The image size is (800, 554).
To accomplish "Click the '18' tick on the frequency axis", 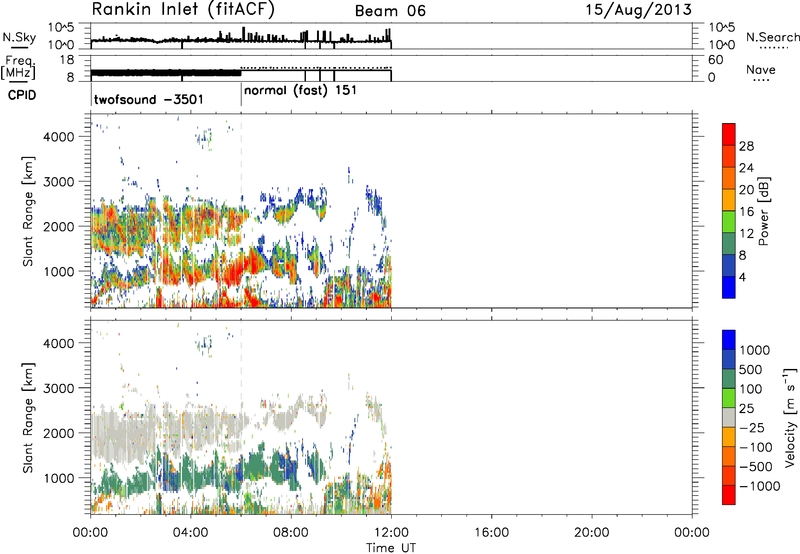I will (66, 60).
